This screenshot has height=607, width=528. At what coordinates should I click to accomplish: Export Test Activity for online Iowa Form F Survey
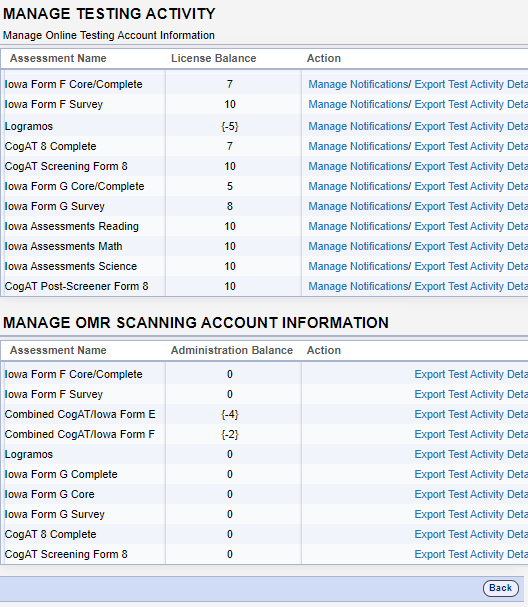point(471,105)
